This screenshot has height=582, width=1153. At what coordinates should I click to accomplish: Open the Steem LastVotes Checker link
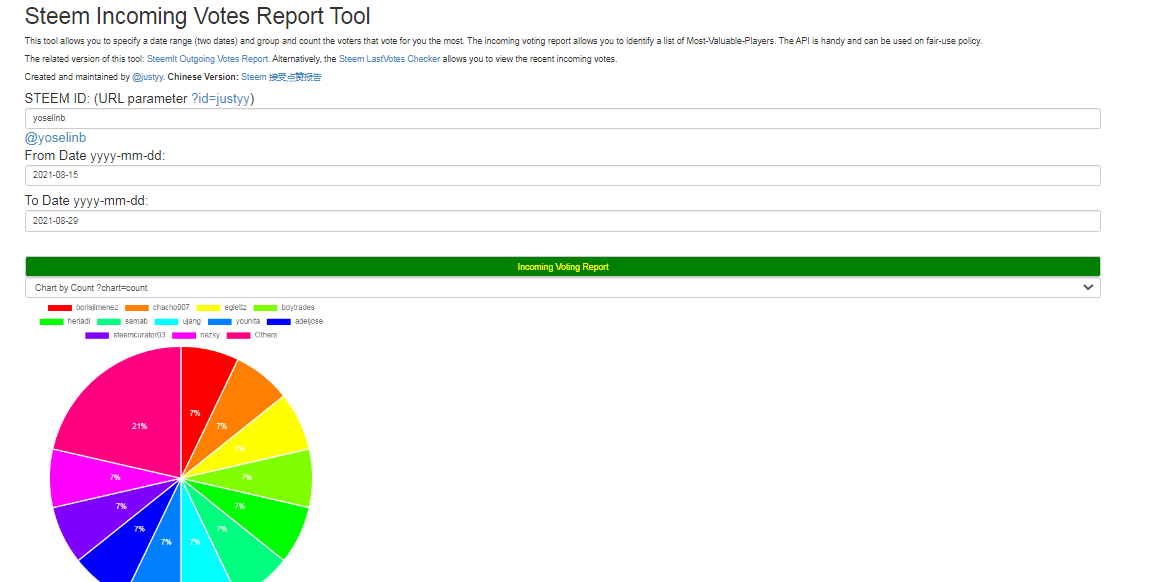pos(389,59)
